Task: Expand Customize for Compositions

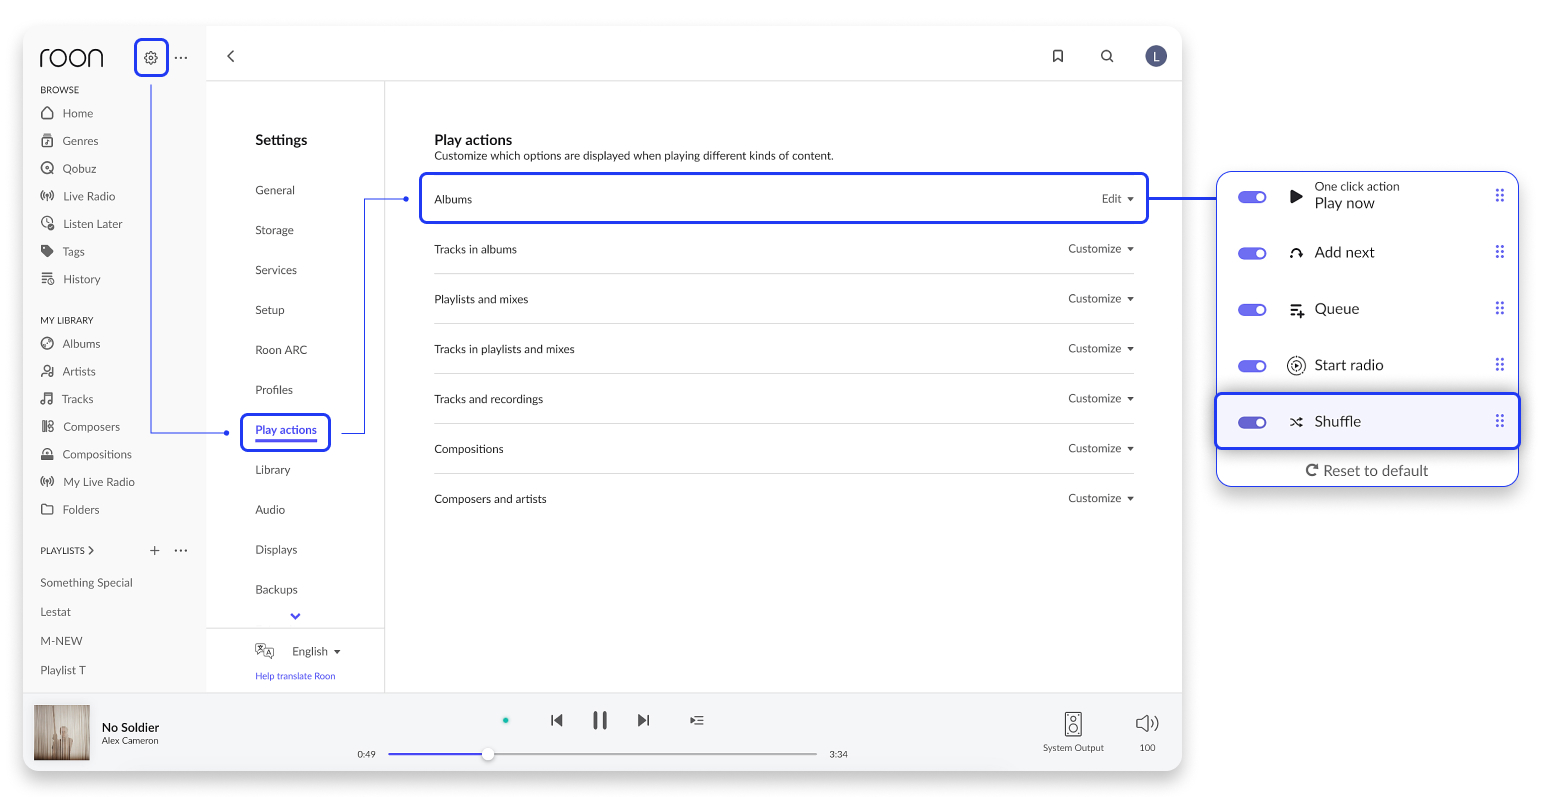Action: point(1101,449)
